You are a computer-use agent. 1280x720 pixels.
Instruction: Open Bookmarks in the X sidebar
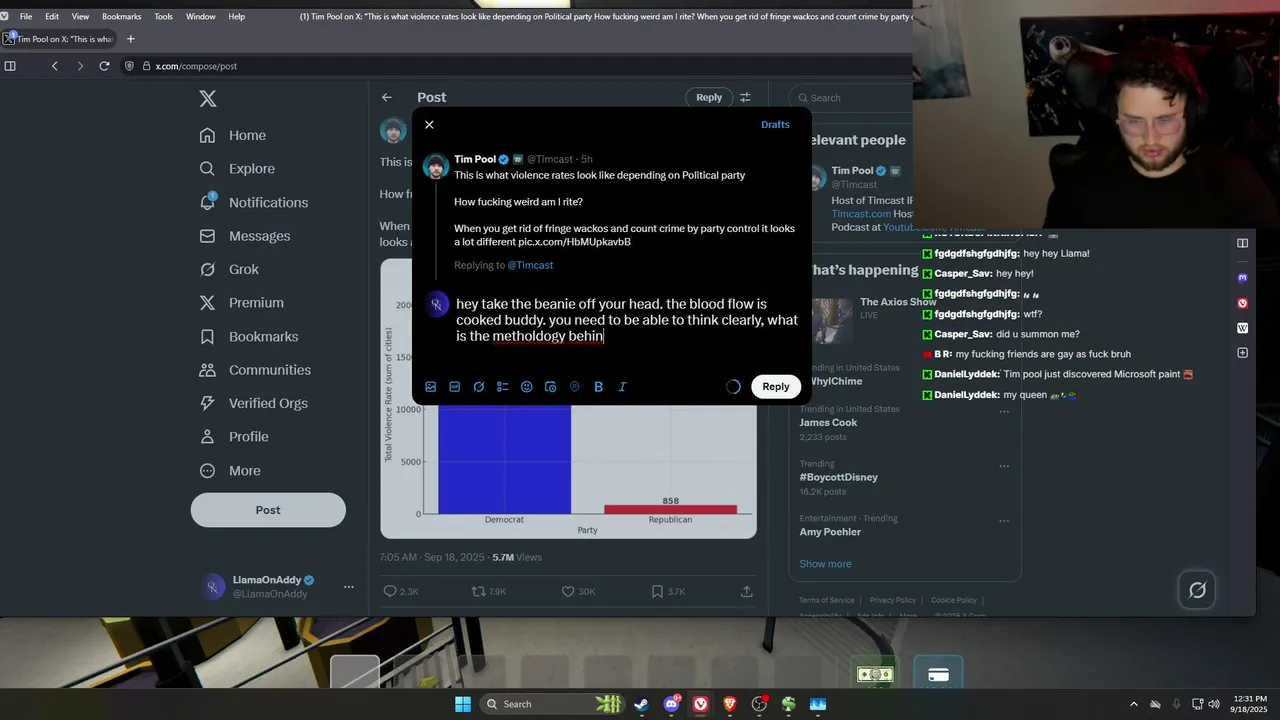pos(249,337)
